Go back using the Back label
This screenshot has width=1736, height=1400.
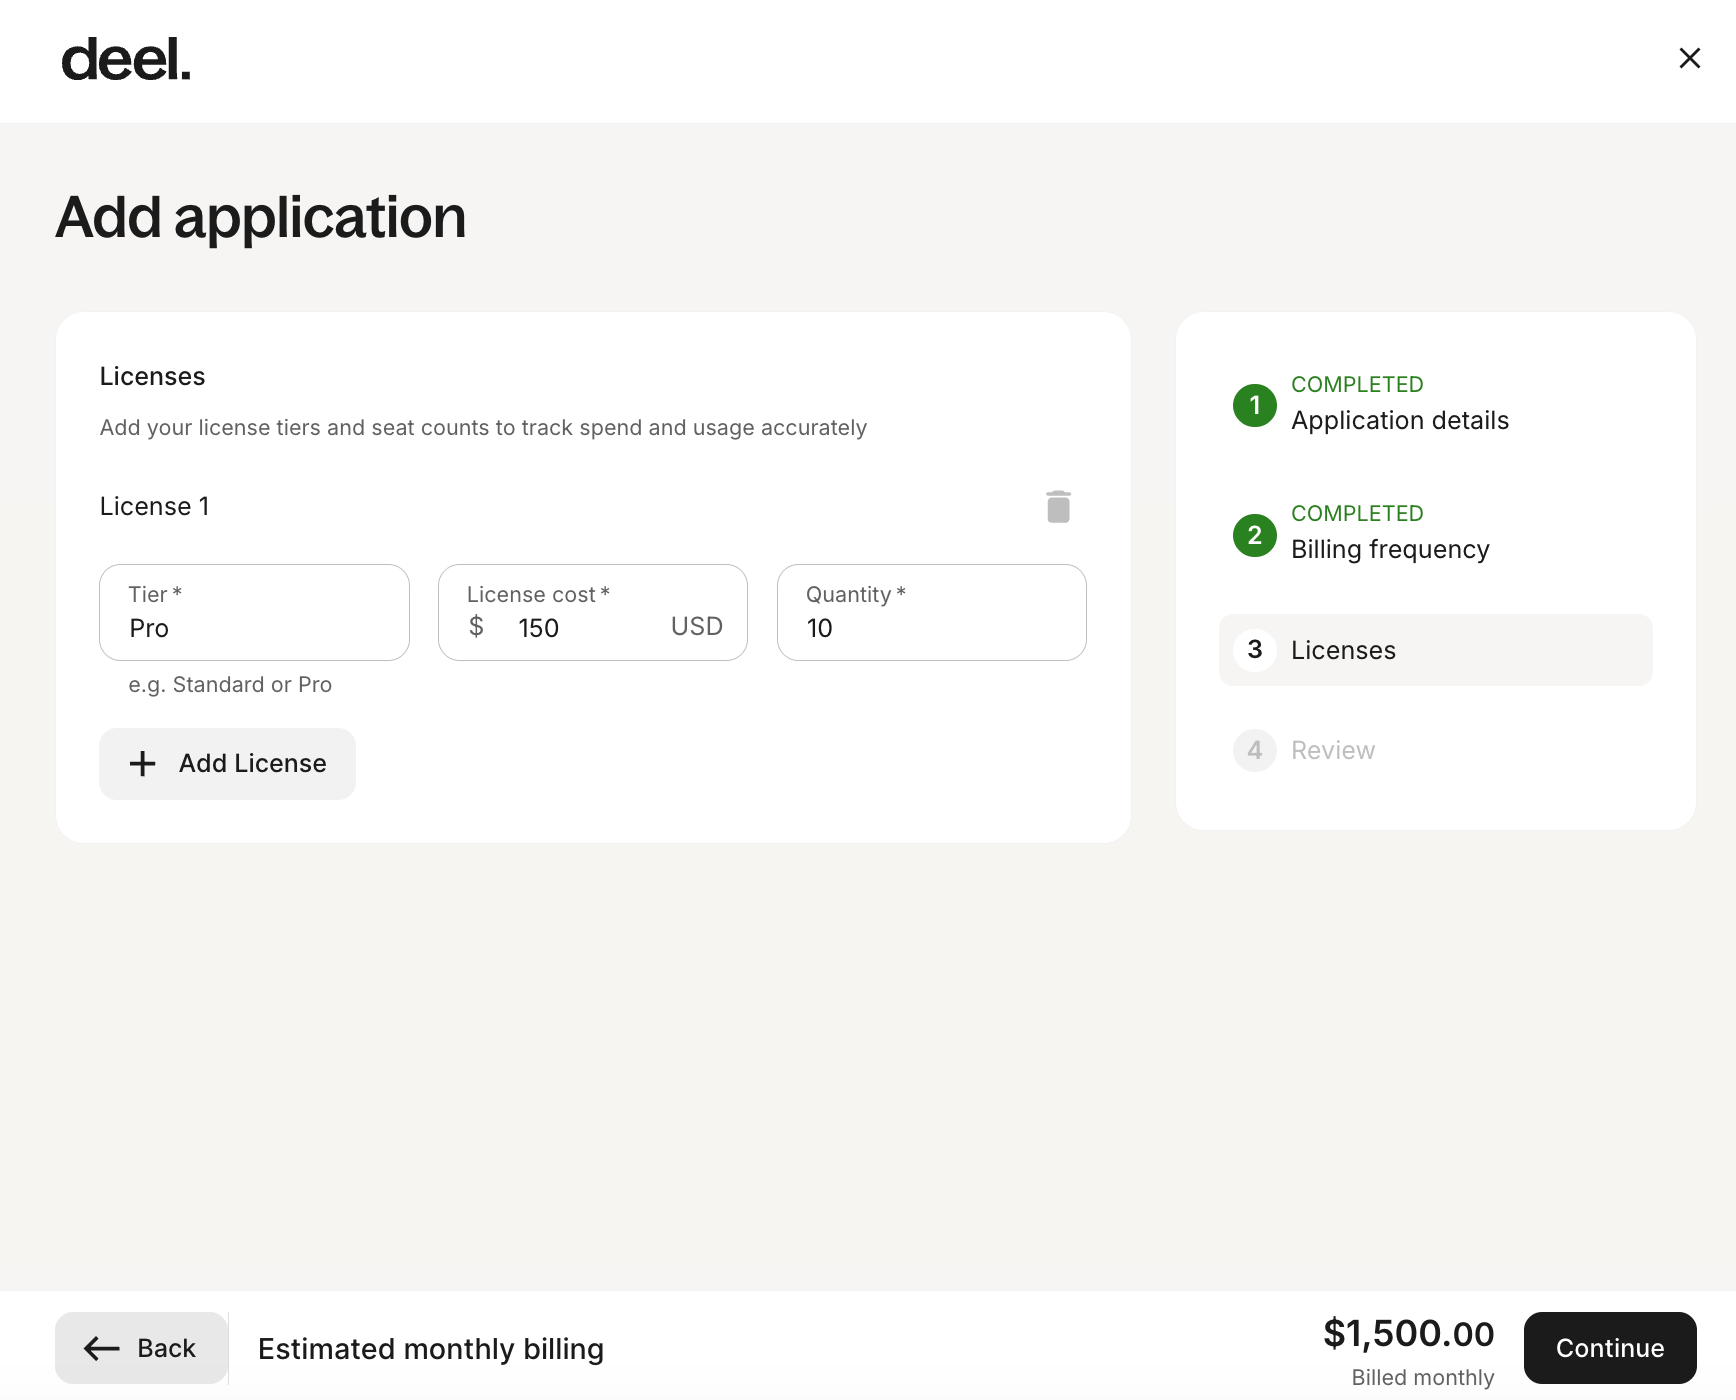coord(166,1348)
